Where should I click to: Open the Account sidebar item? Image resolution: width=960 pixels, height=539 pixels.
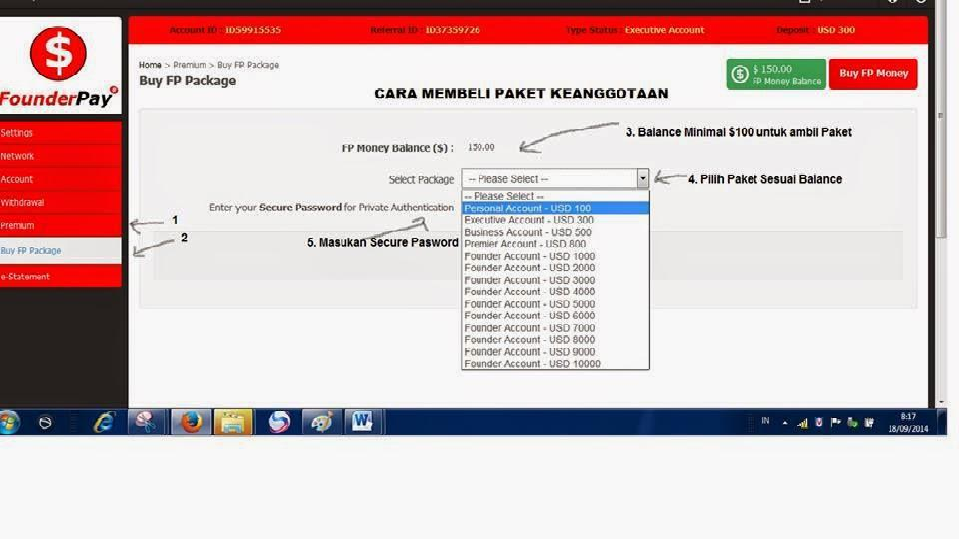point(61,179)
